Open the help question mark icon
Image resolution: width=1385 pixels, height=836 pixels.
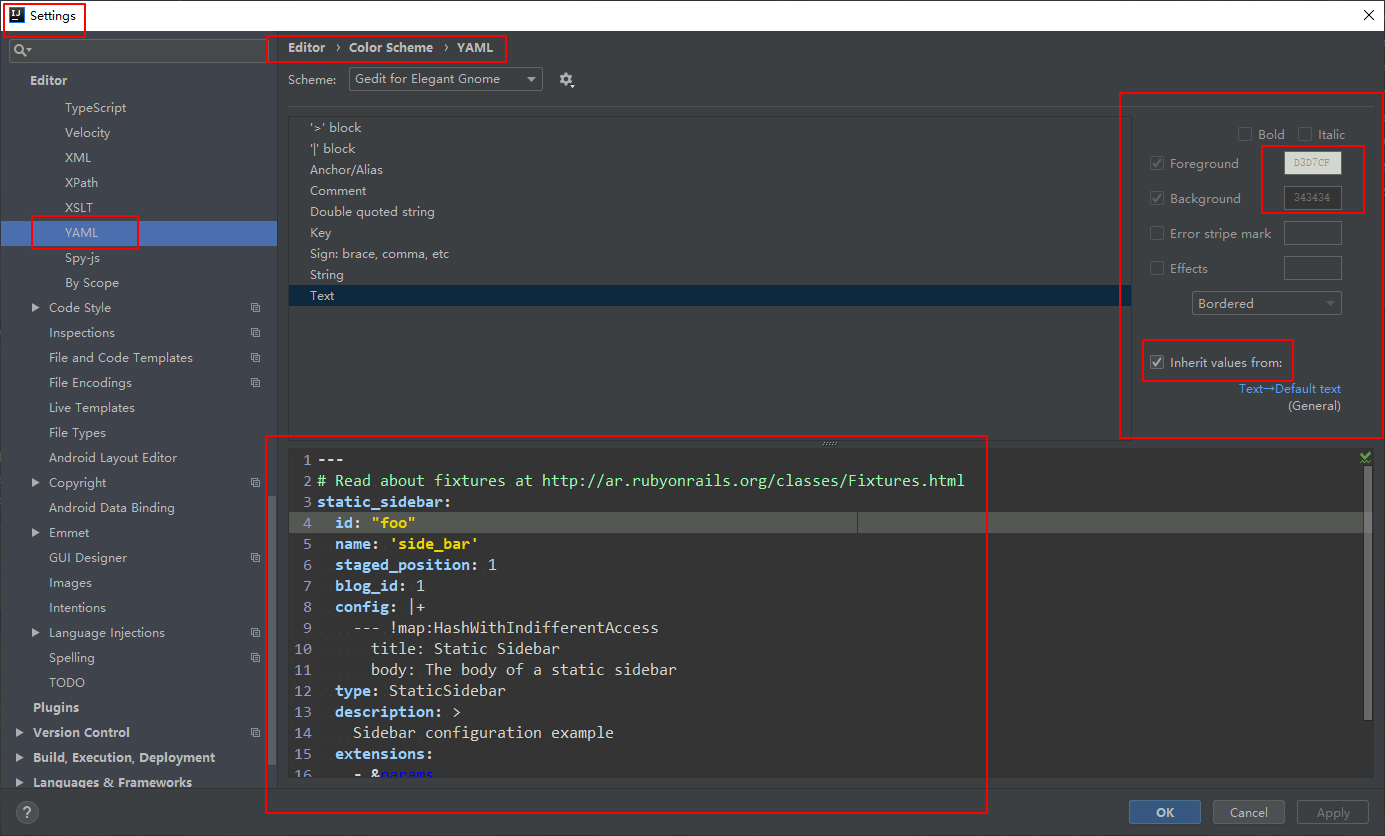pos(27,812)
